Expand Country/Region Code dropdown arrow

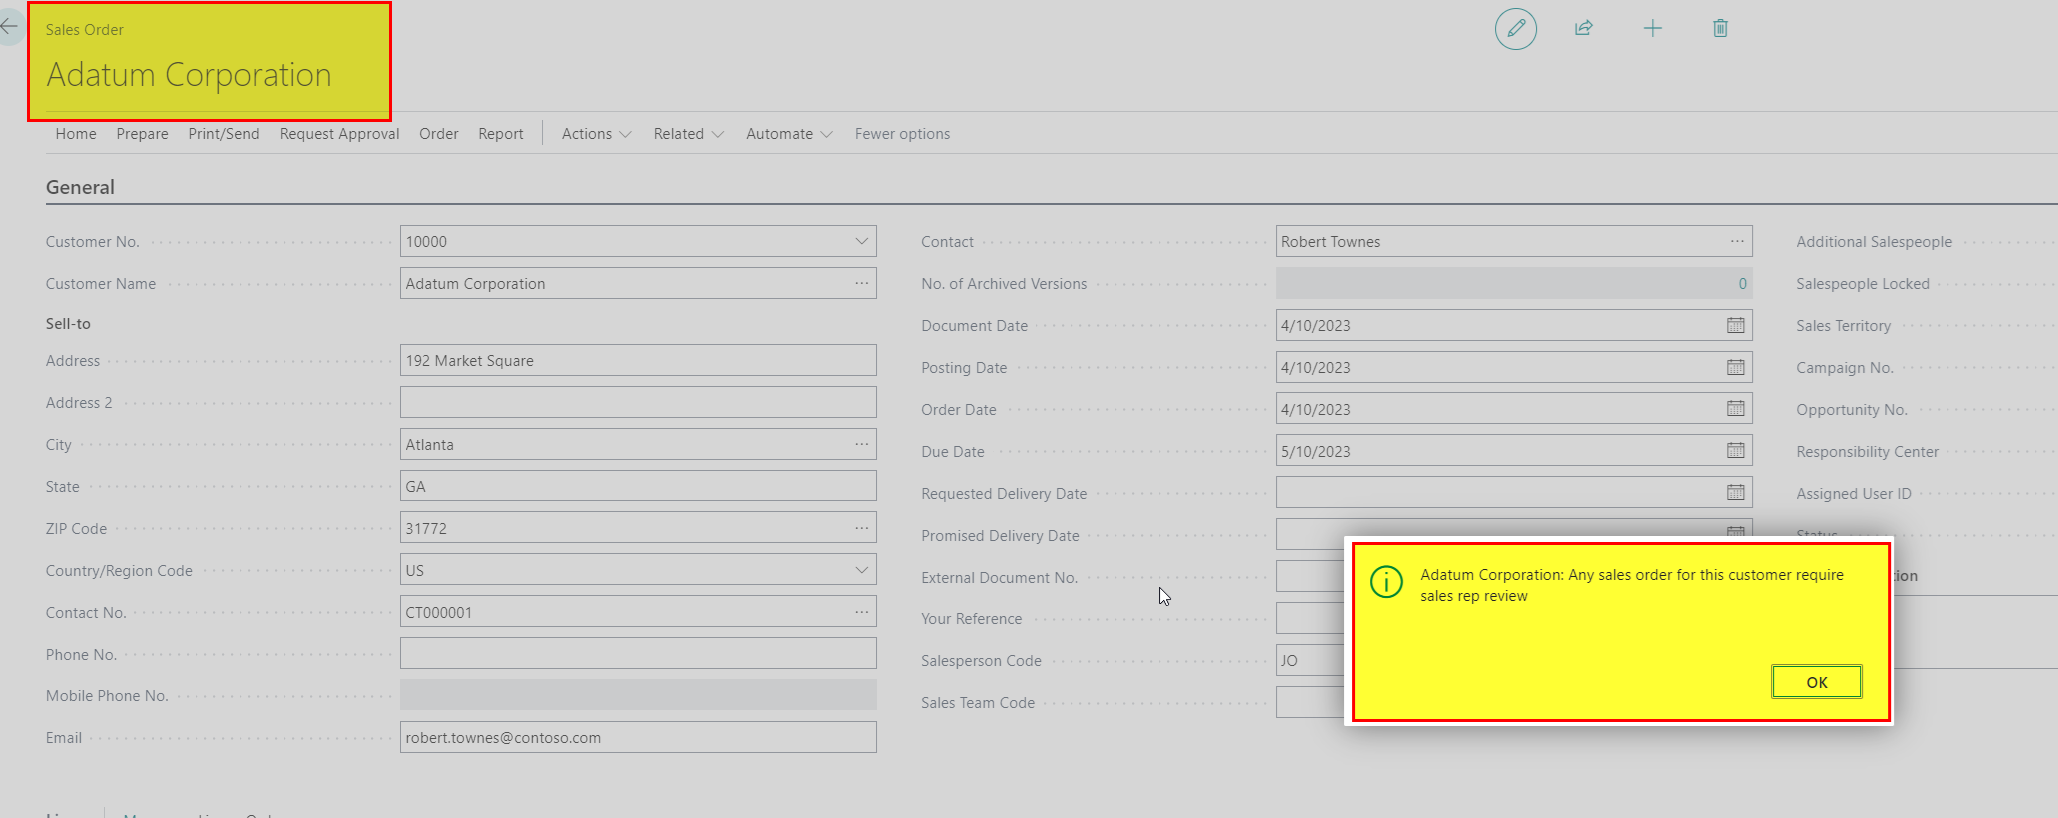(862, 570)
